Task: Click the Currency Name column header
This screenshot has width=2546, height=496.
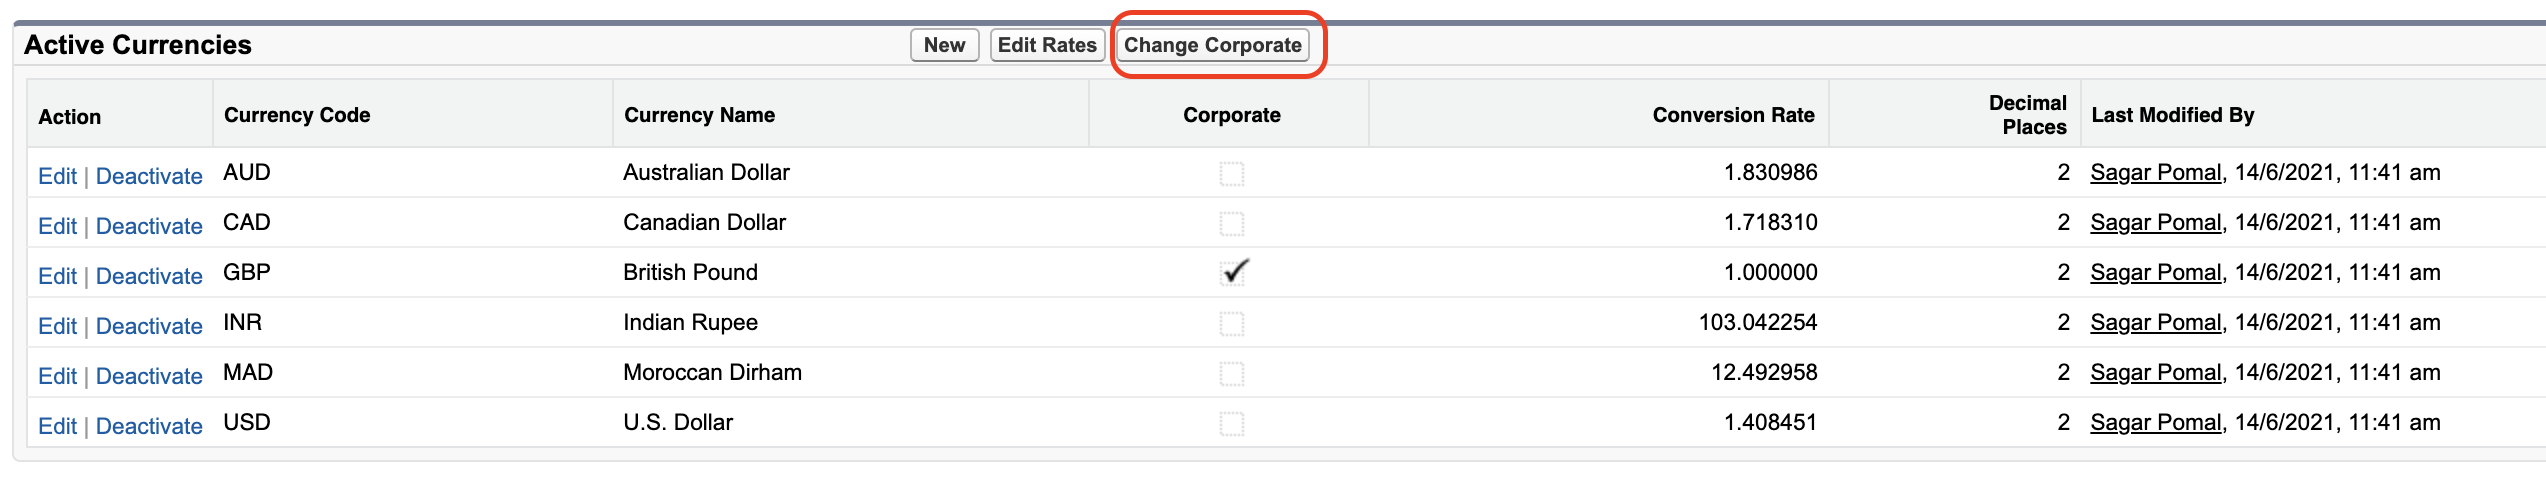Action: pos(699,115)
